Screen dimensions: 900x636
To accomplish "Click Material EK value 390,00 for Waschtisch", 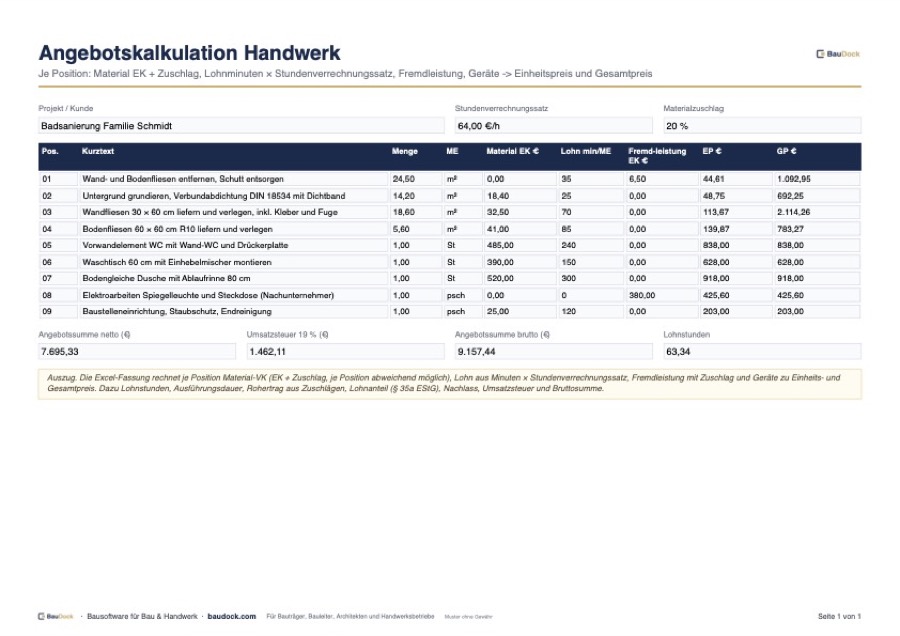I will pyautogui.click(x=520, y=262).
